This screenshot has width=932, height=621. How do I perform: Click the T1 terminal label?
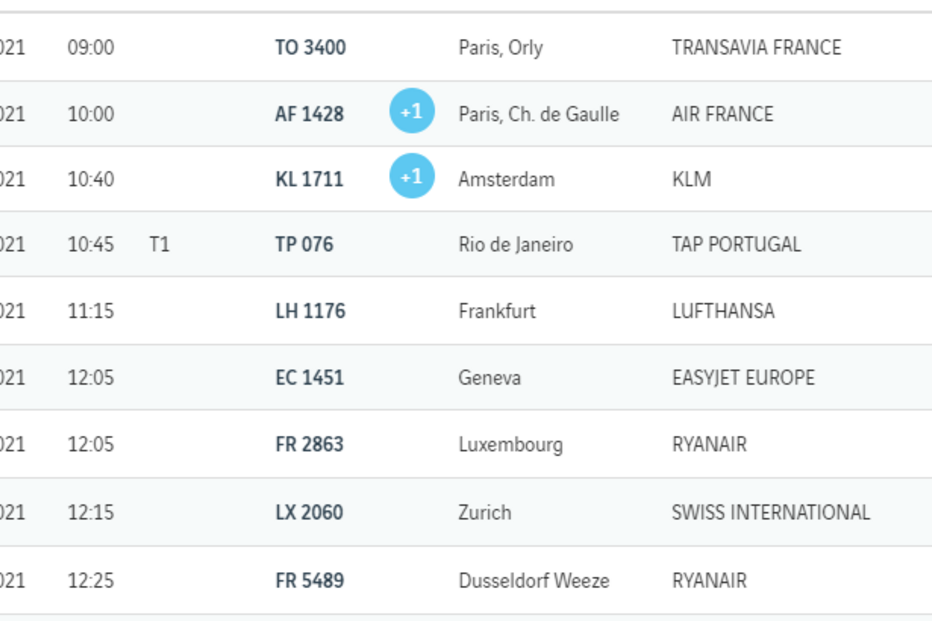159,244
